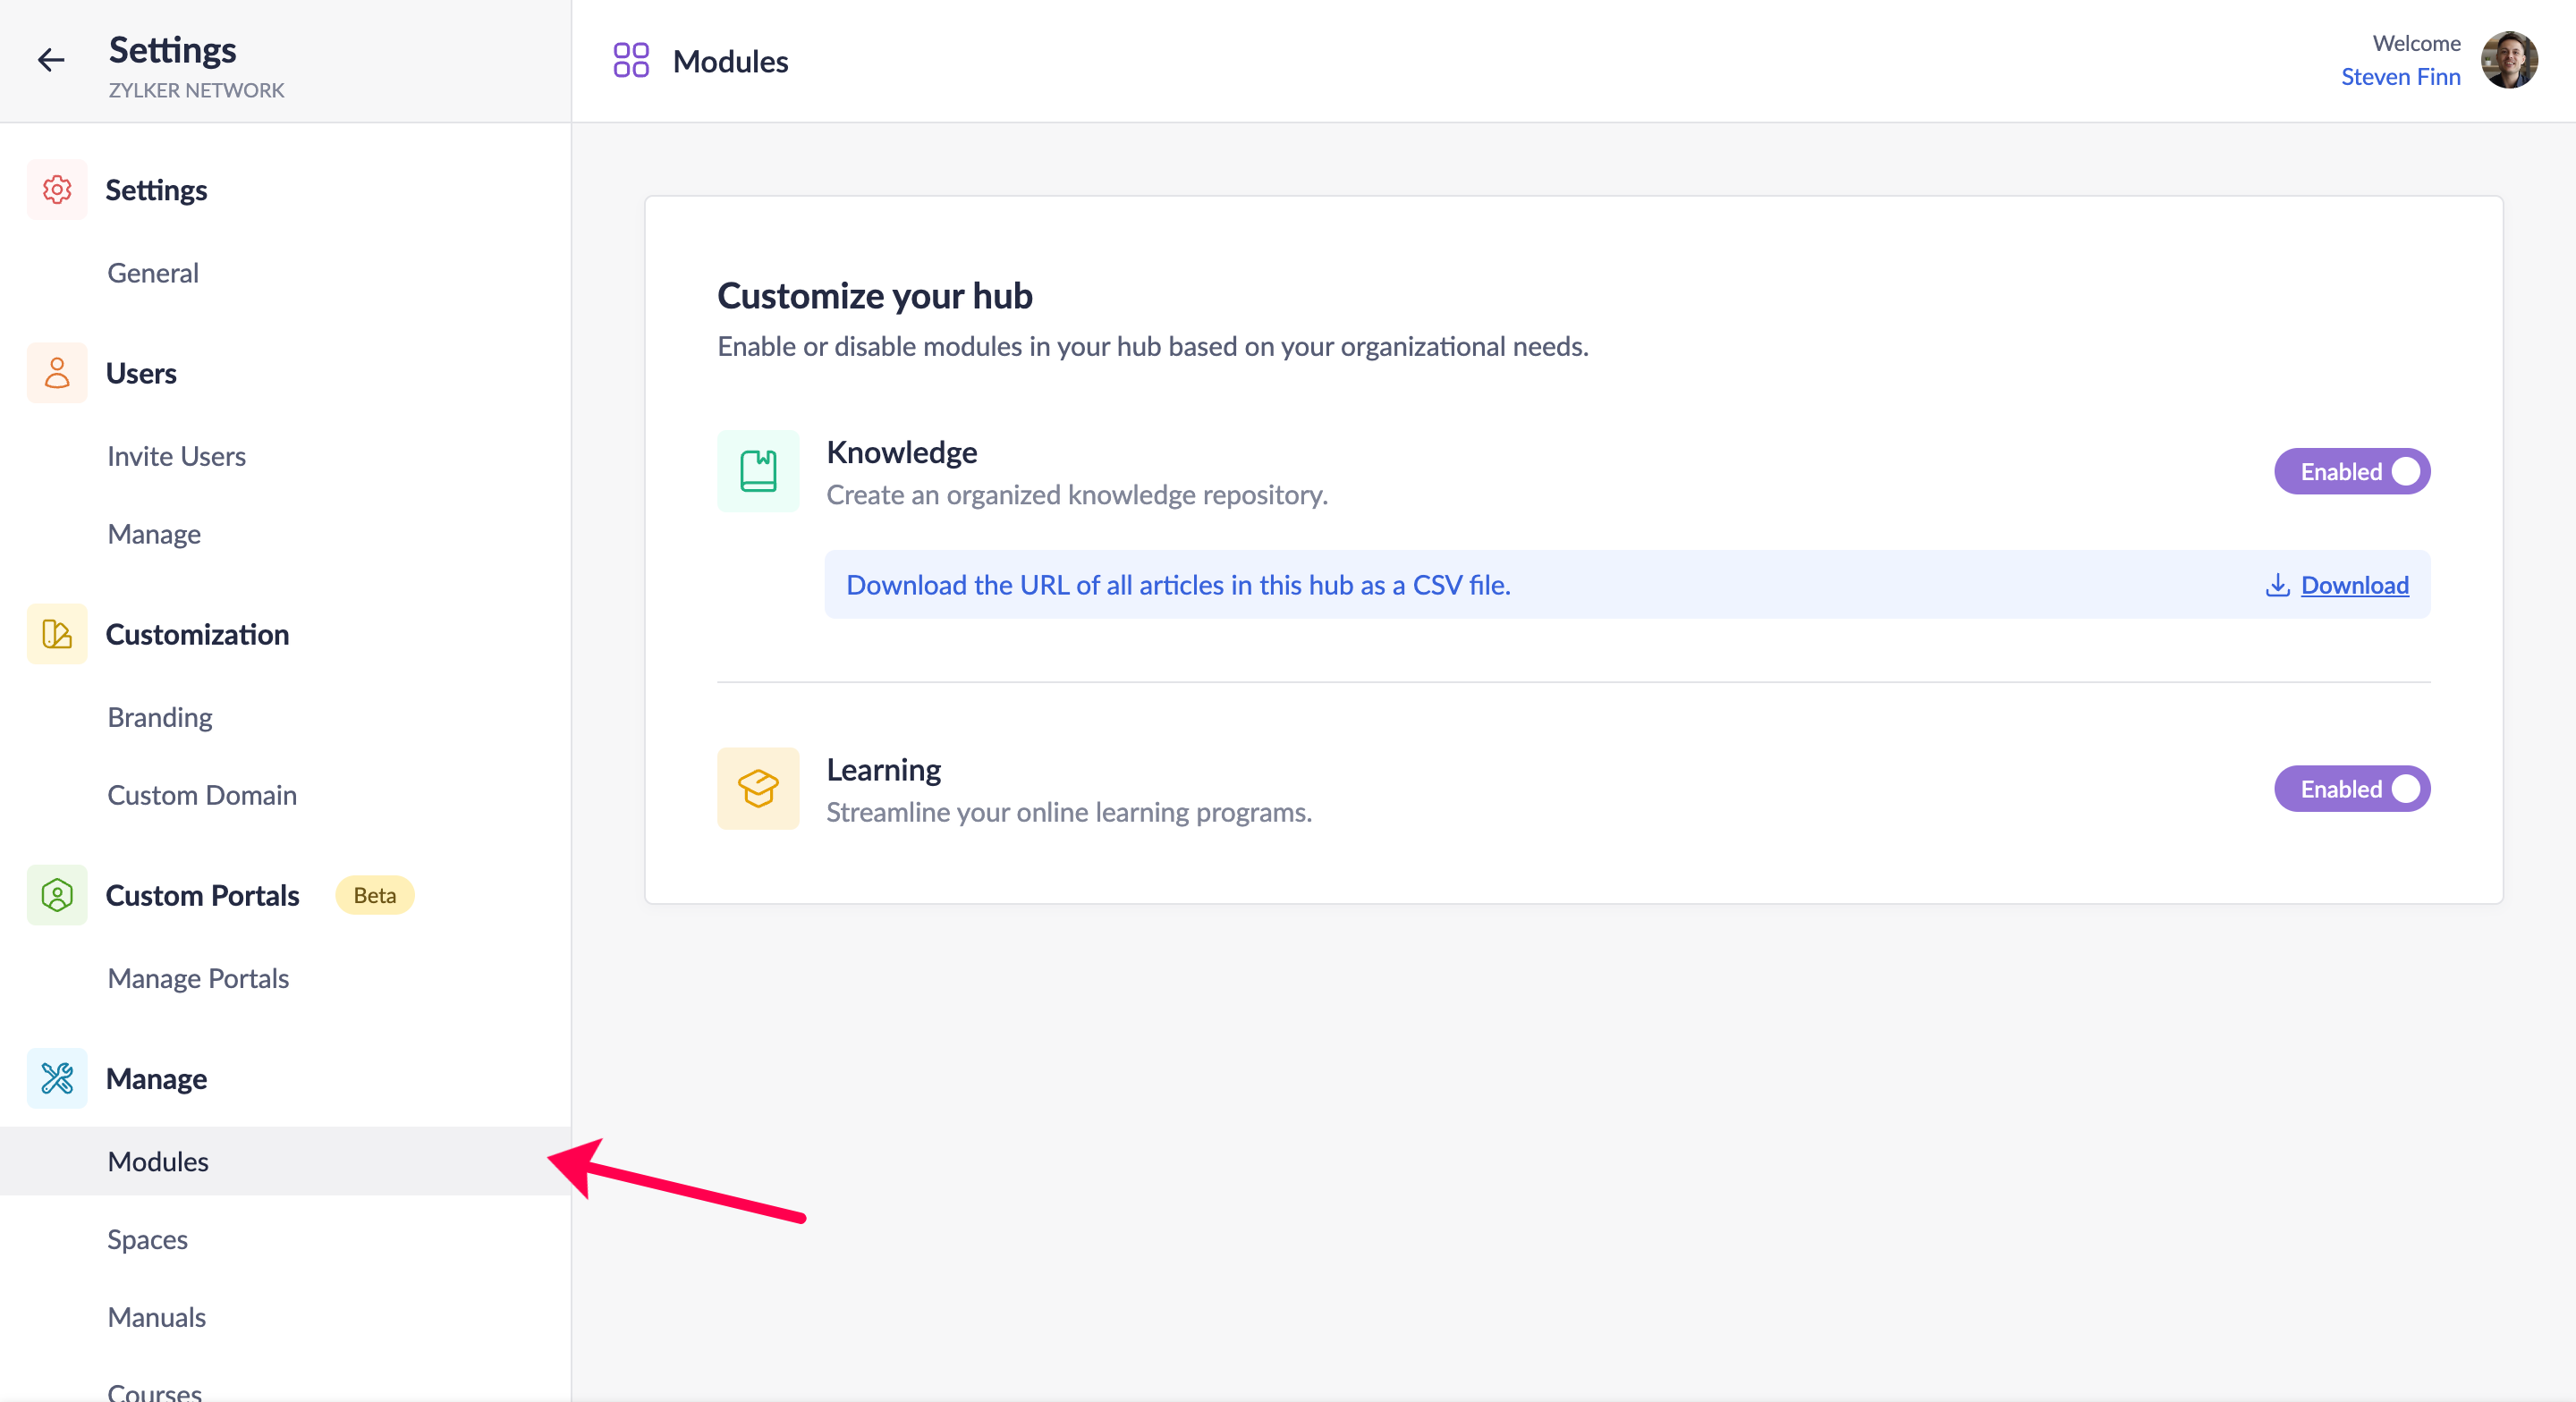The width and height of the screenshot is (2576, 1402).
Task: Click the 'Customize your hub' heading
Action: [x=874, y=296]
